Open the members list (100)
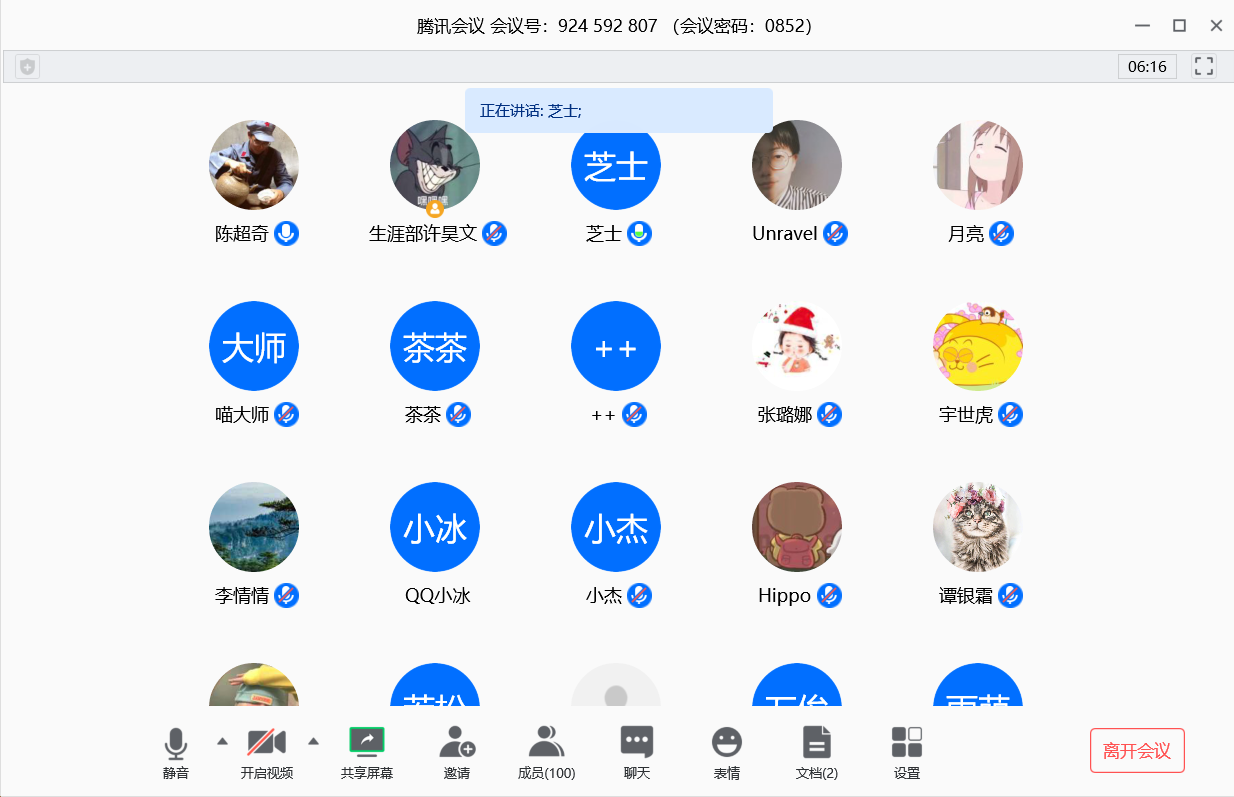The height and width of the screenshot is (797, 1234). click(x=546, y=743)
